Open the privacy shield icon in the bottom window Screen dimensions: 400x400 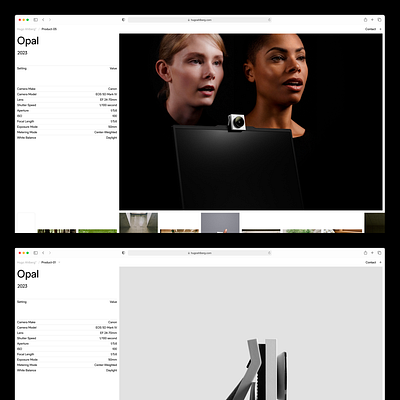click(x=123, y=253)
